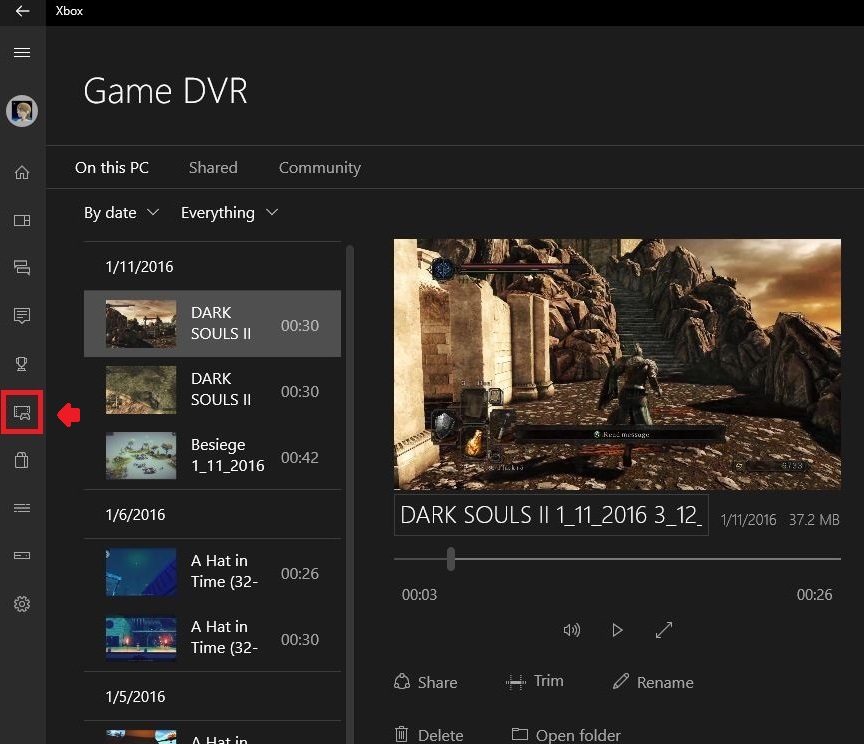864x744 pixels.
Task: Open My Games sidebar icon
Action: pyautogui.click(x=22, y=220)
